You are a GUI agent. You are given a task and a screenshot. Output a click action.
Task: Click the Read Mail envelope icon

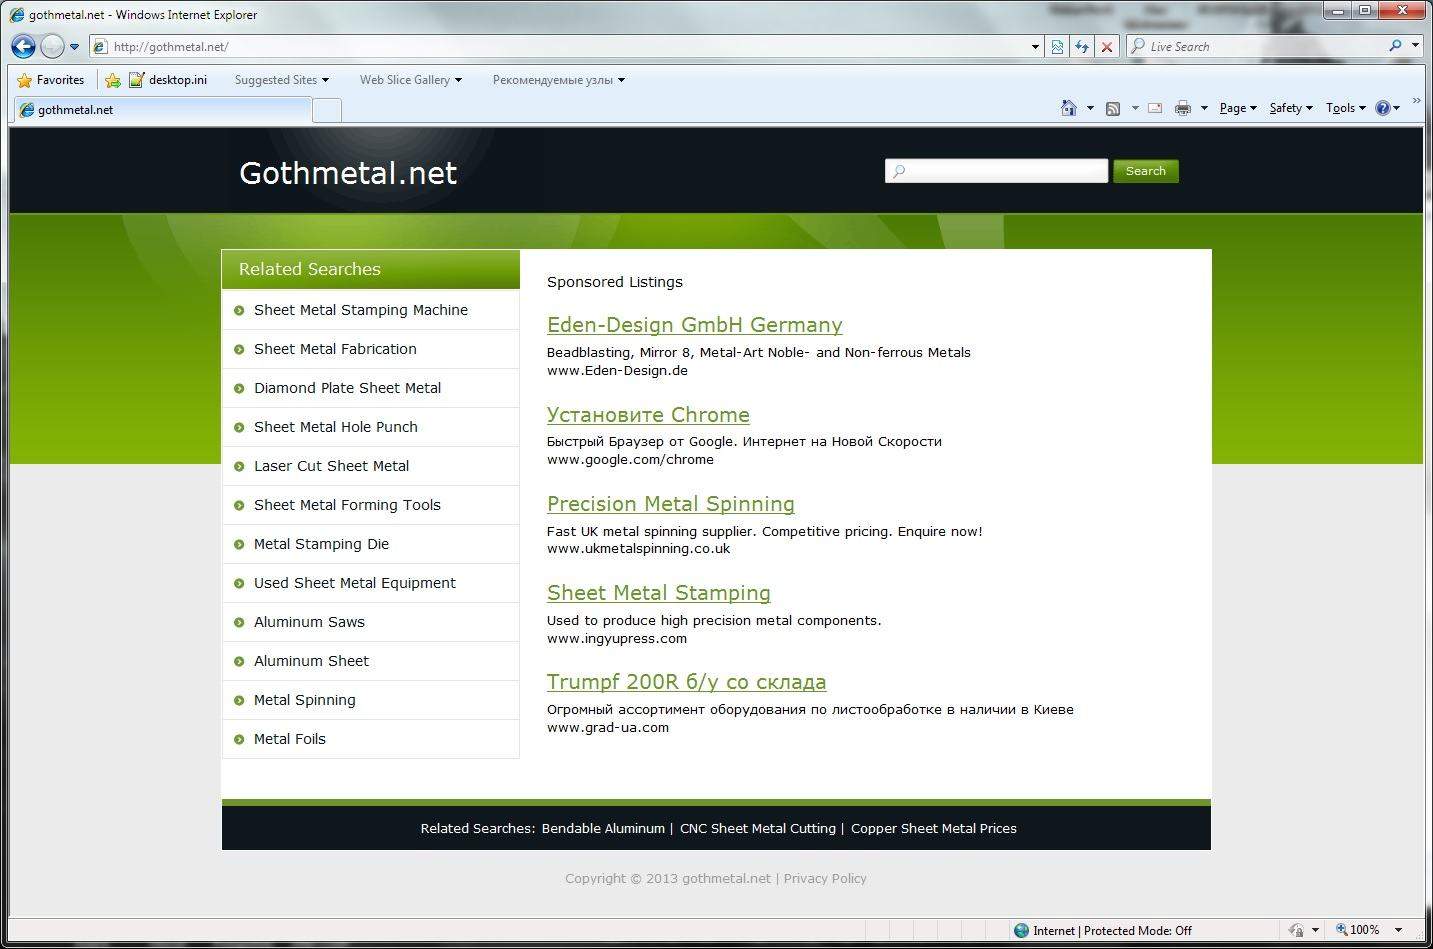pos(1155,108)
